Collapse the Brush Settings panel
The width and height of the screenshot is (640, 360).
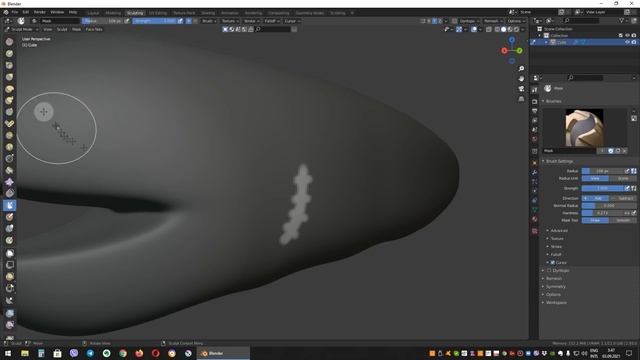point(559,161)
